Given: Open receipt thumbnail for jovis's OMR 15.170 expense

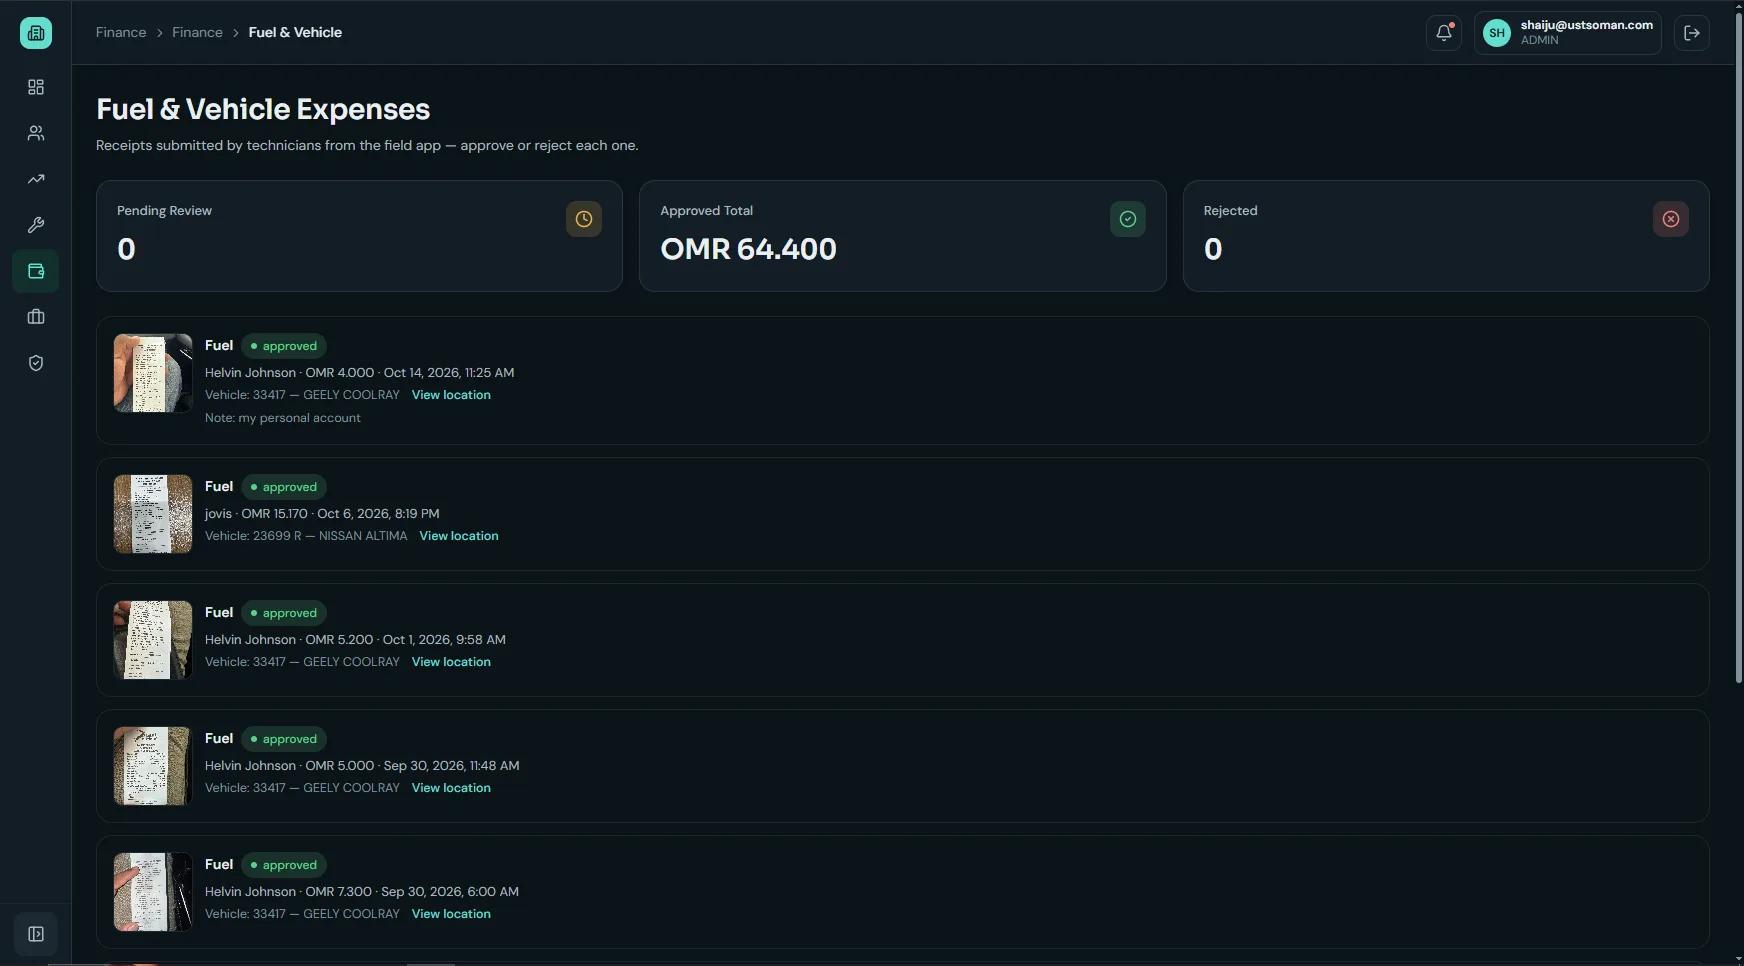Looking at the screenshot, I should [153, 514].
